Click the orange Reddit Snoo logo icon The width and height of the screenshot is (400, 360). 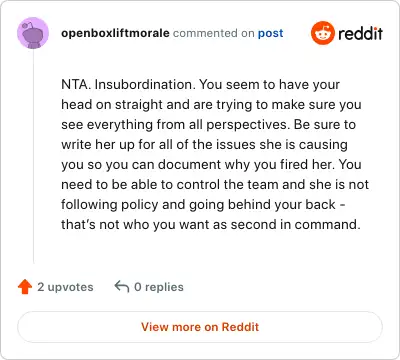[x=322, y=33]
